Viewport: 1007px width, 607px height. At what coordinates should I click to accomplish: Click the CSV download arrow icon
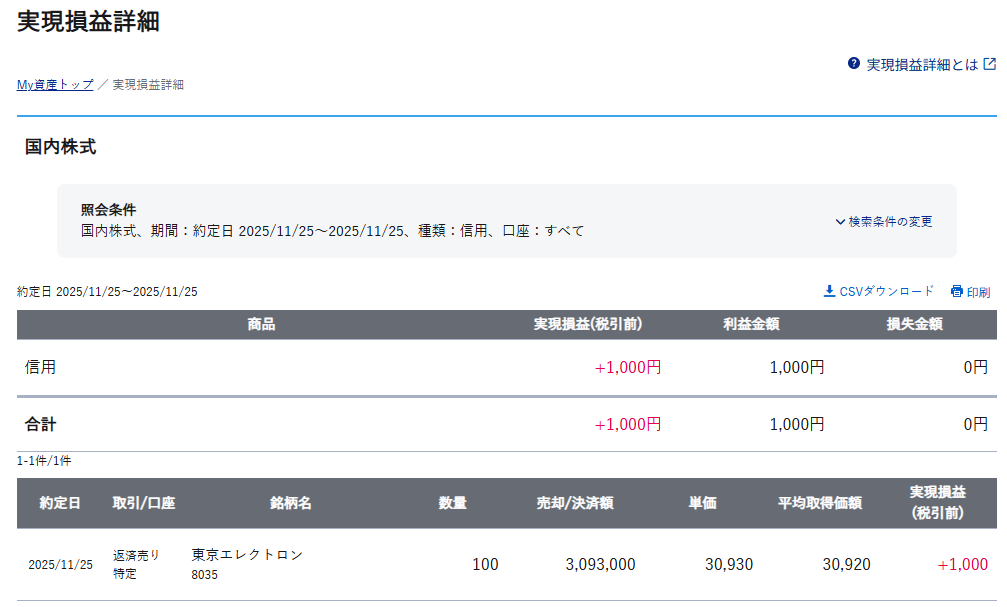pos(829,291)
